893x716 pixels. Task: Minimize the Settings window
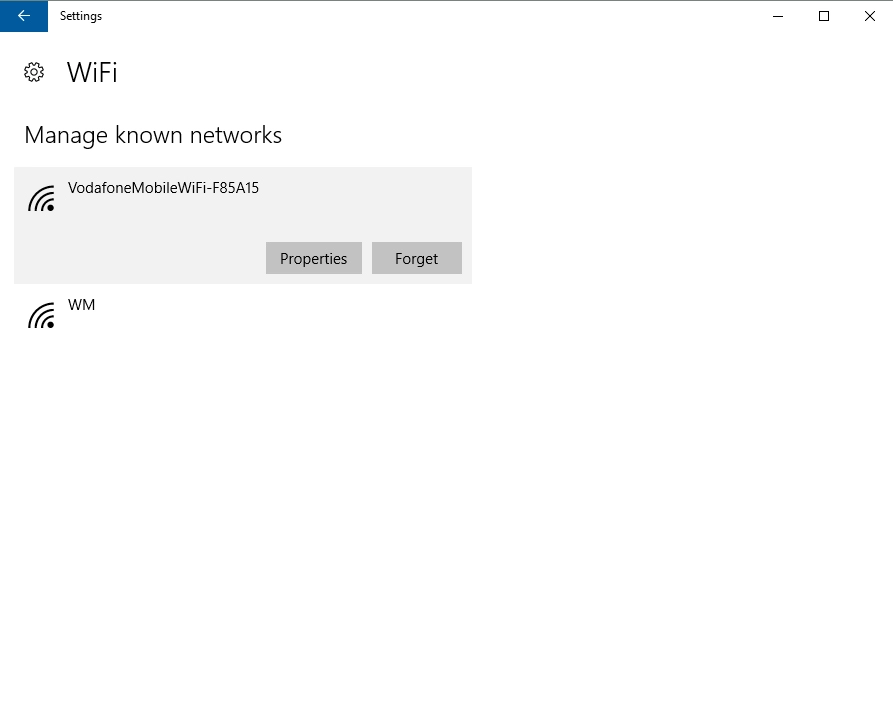coord(778,16)
